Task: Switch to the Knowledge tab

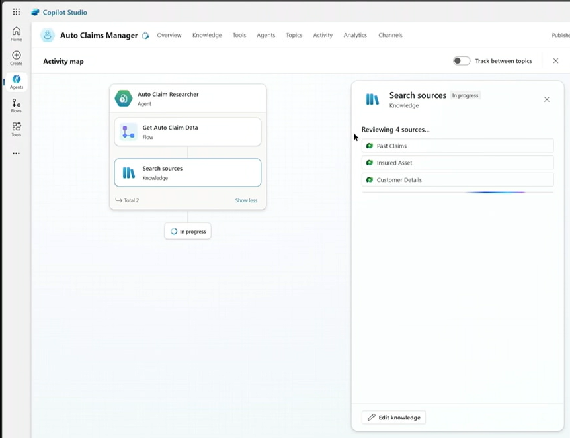Action: pyautogui.click(x=207, y=35)
